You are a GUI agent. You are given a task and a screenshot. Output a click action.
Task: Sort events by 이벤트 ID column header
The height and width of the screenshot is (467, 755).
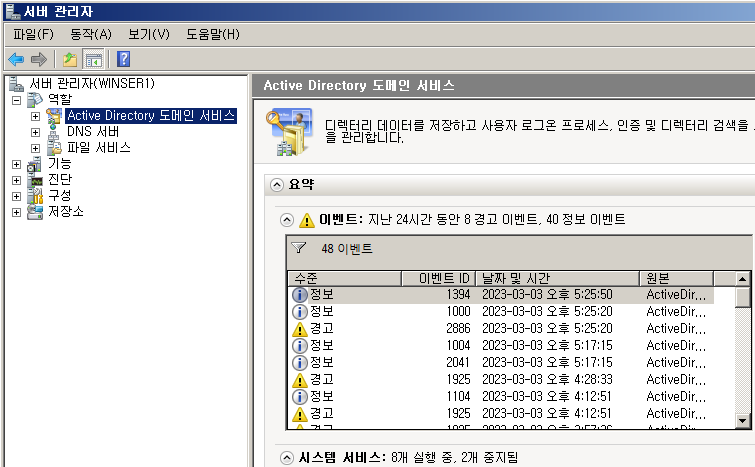pos(439,278)
